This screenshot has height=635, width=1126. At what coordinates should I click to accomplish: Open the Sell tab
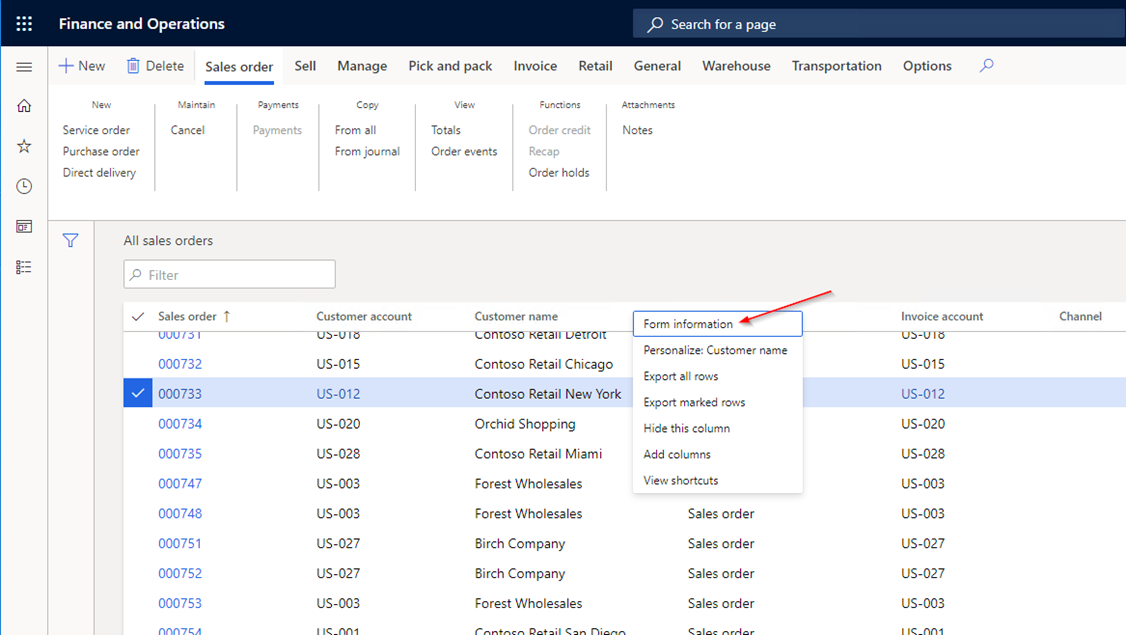pos(305,65)
